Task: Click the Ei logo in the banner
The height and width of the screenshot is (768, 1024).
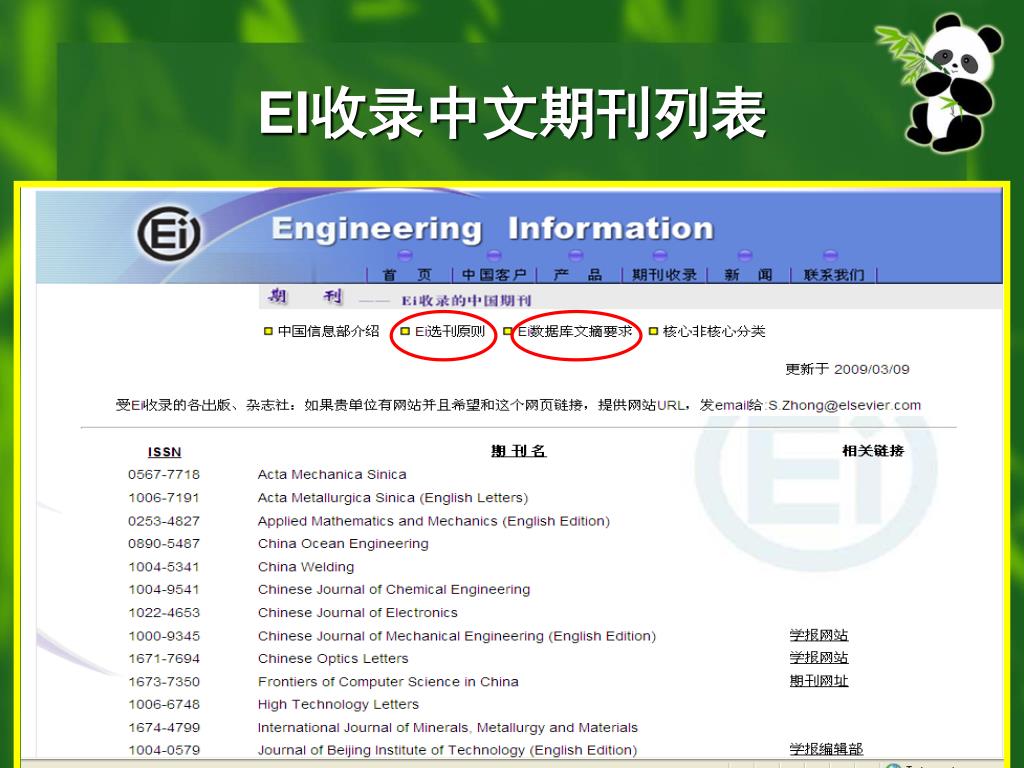Action: [168, 233]
